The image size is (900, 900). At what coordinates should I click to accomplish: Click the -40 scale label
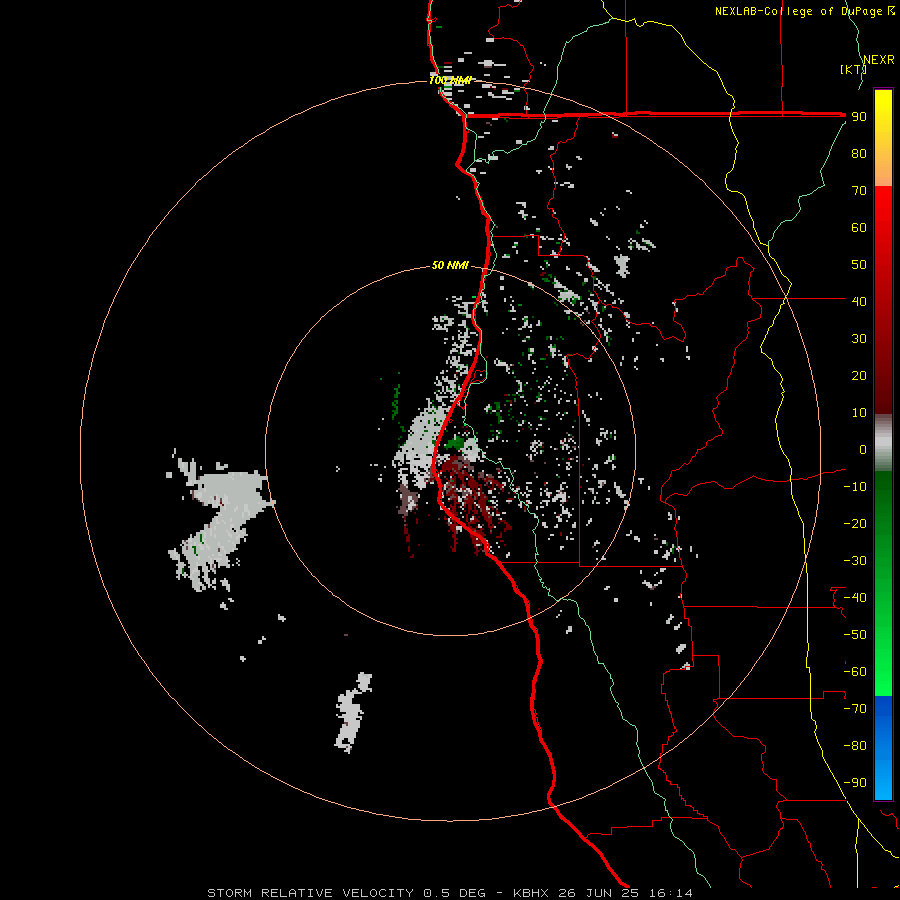pos(855,598)
